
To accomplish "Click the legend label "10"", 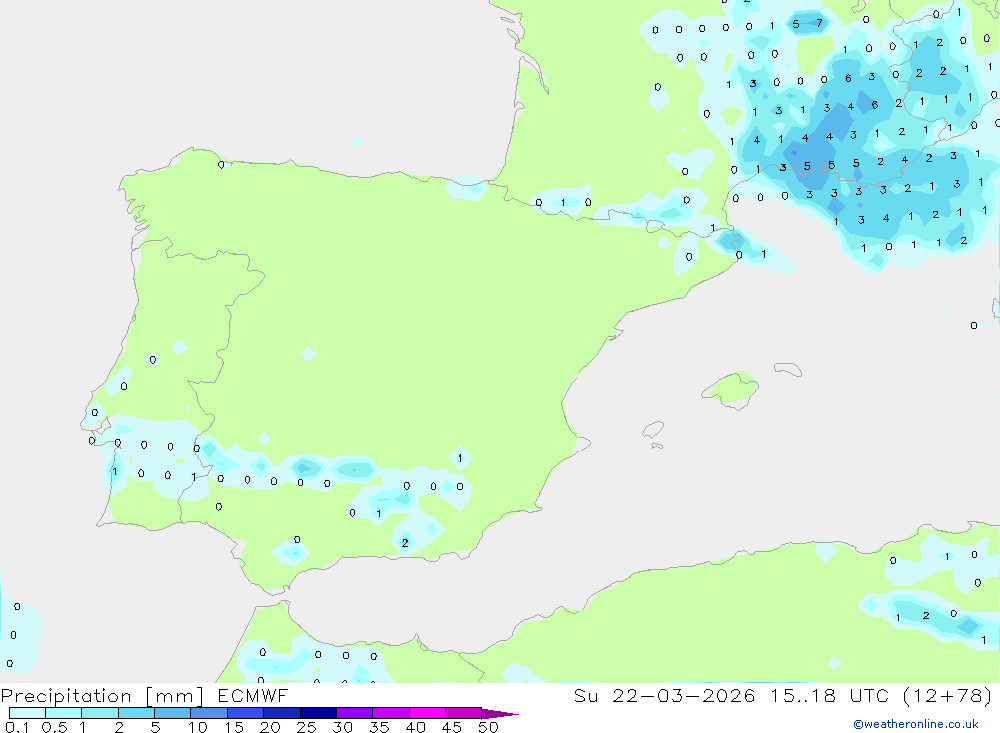I will point(198,727).
